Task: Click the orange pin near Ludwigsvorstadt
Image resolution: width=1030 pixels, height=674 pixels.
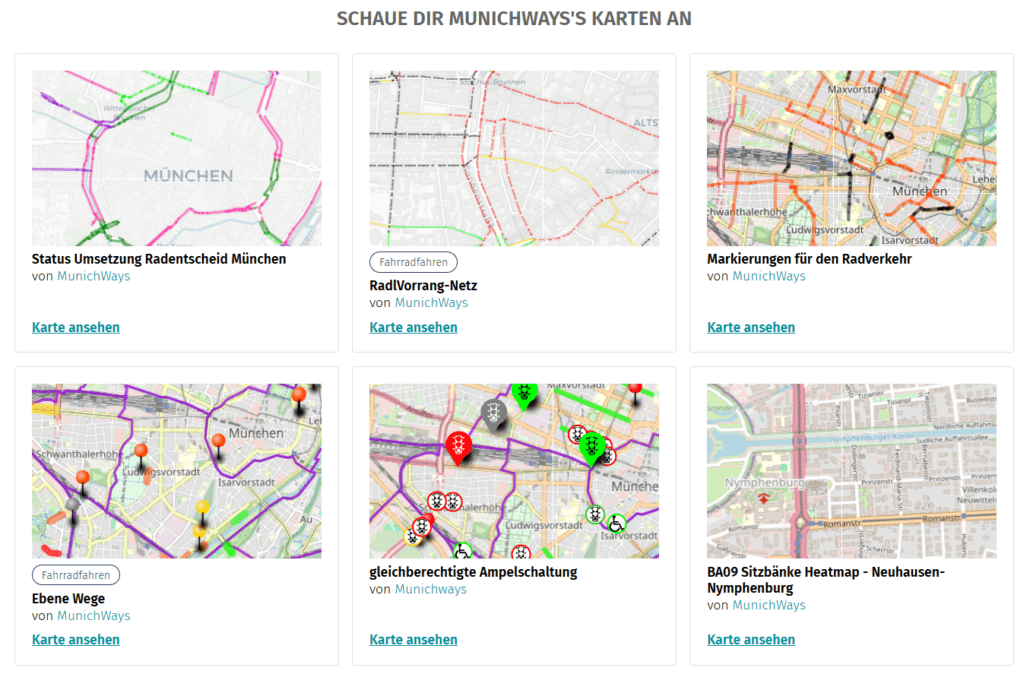Action: (x=142, y=451)
